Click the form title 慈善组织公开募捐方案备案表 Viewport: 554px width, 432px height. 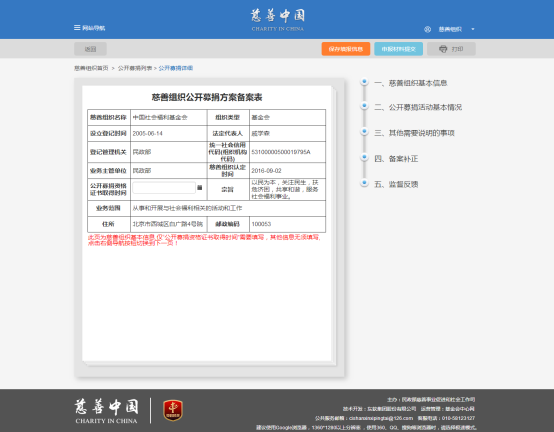pos(207,97)
